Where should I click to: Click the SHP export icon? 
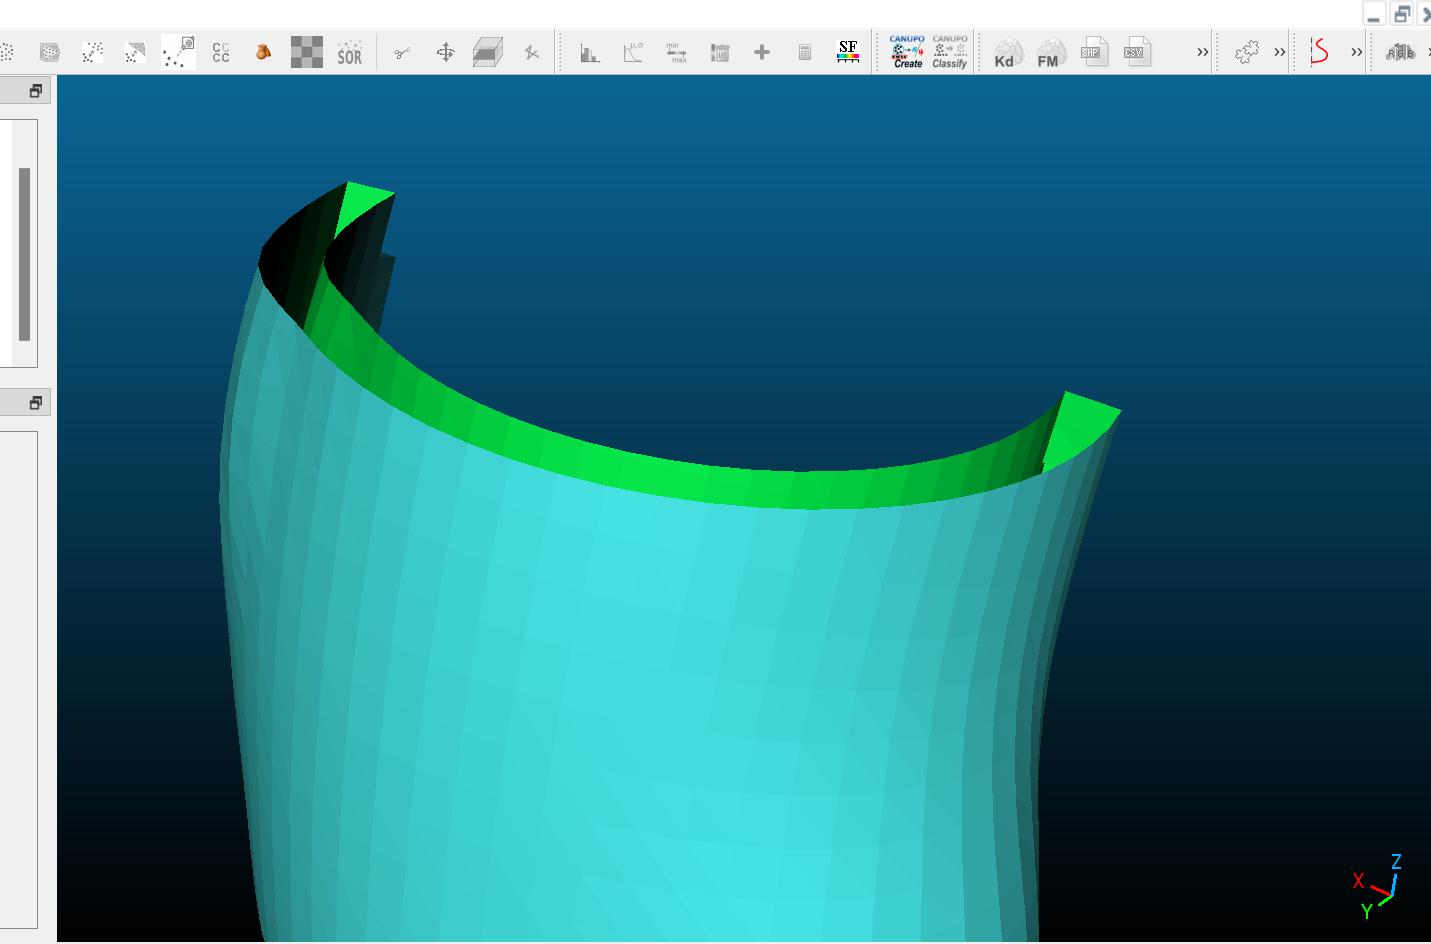tap(1094, 52)
